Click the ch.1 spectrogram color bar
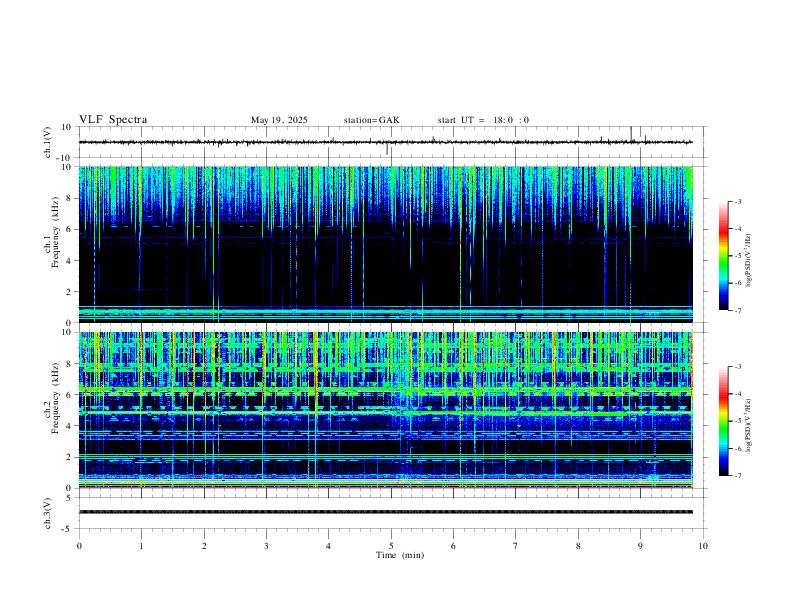The image size is (792, 612). 723,255
